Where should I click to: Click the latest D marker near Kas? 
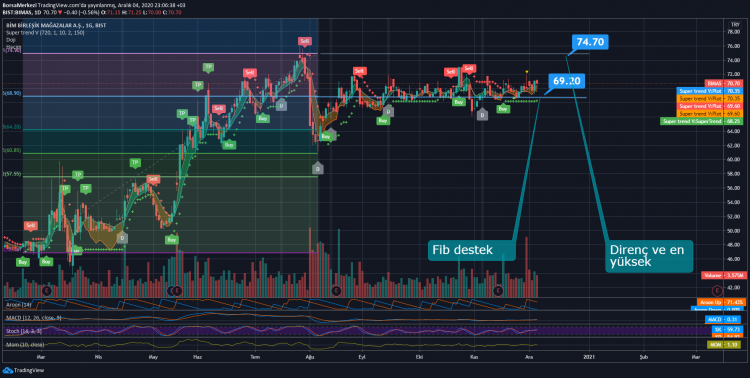(x=482, y=115)
